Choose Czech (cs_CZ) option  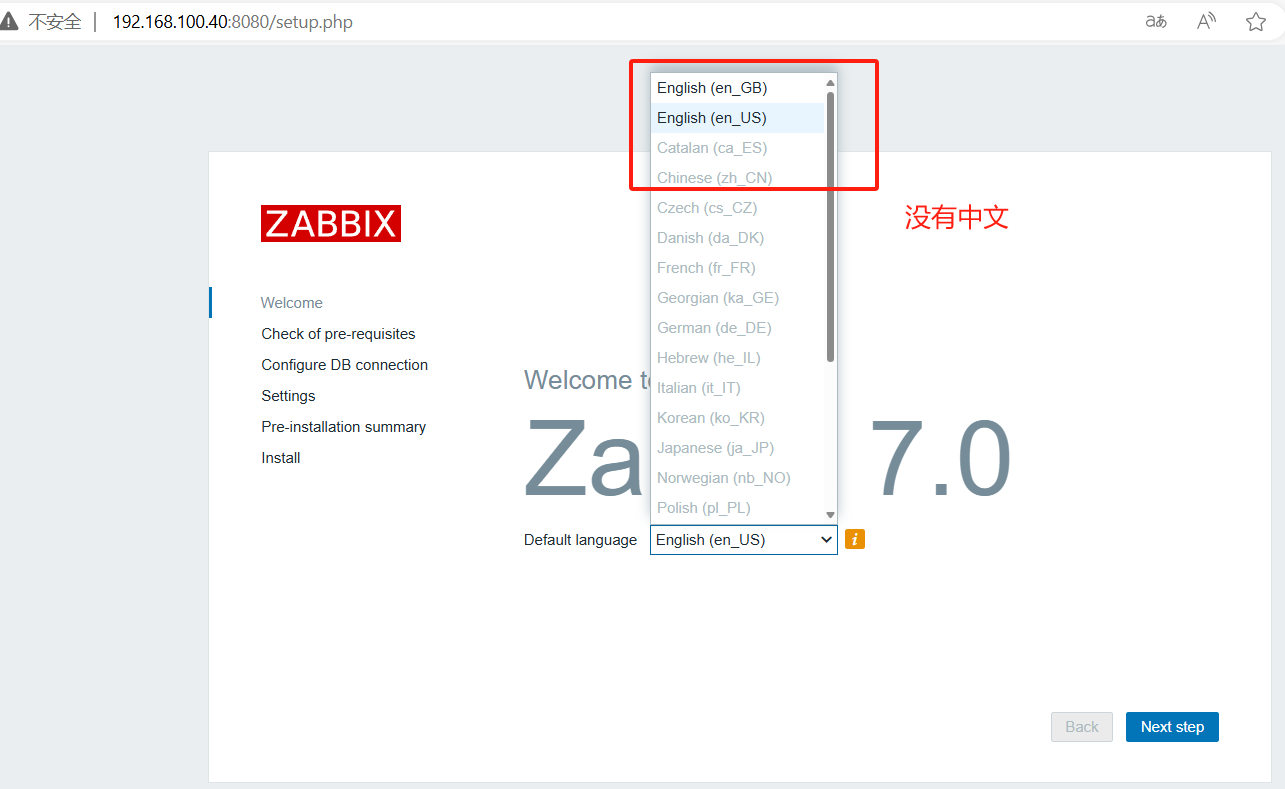click(x=737, y=208)
